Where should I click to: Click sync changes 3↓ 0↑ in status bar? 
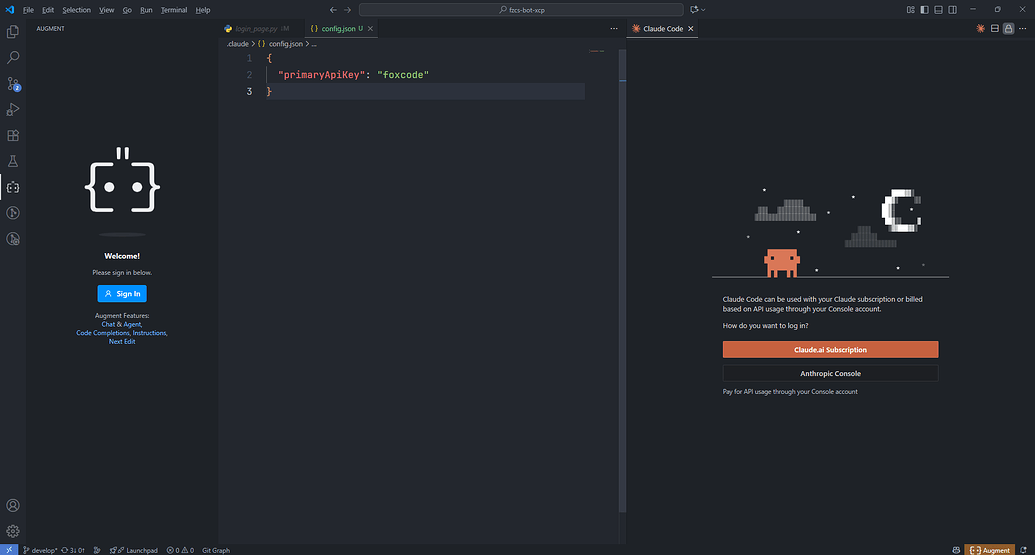click(73, 550)
